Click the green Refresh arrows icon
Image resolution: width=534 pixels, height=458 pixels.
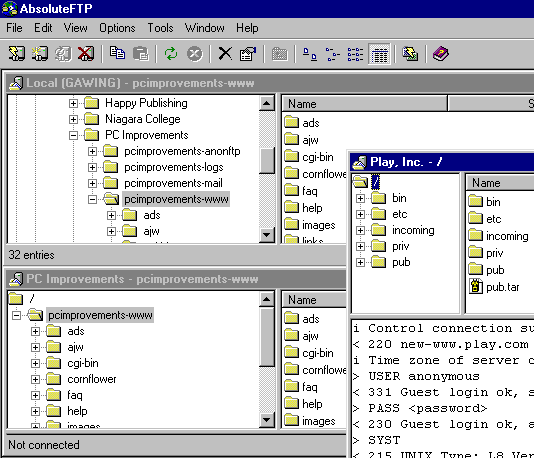coord(171,54)
